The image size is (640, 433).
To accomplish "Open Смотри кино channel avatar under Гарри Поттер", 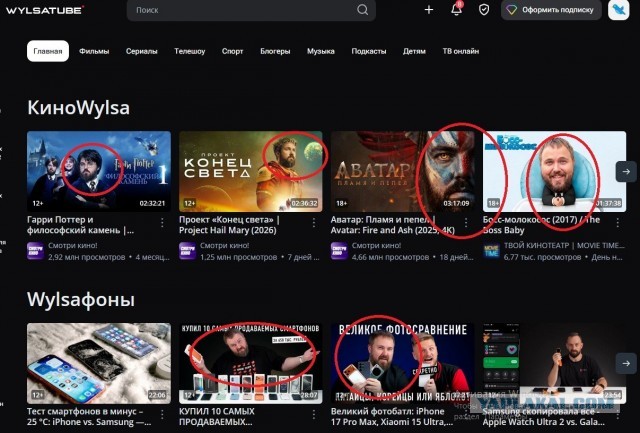I will (36, 251).
